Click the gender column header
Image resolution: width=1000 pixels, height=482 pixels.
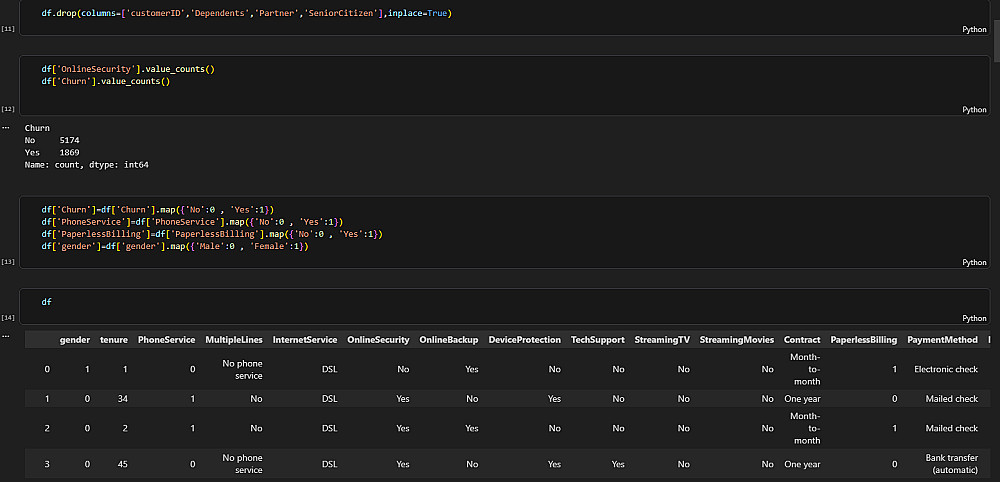[75, 340]
